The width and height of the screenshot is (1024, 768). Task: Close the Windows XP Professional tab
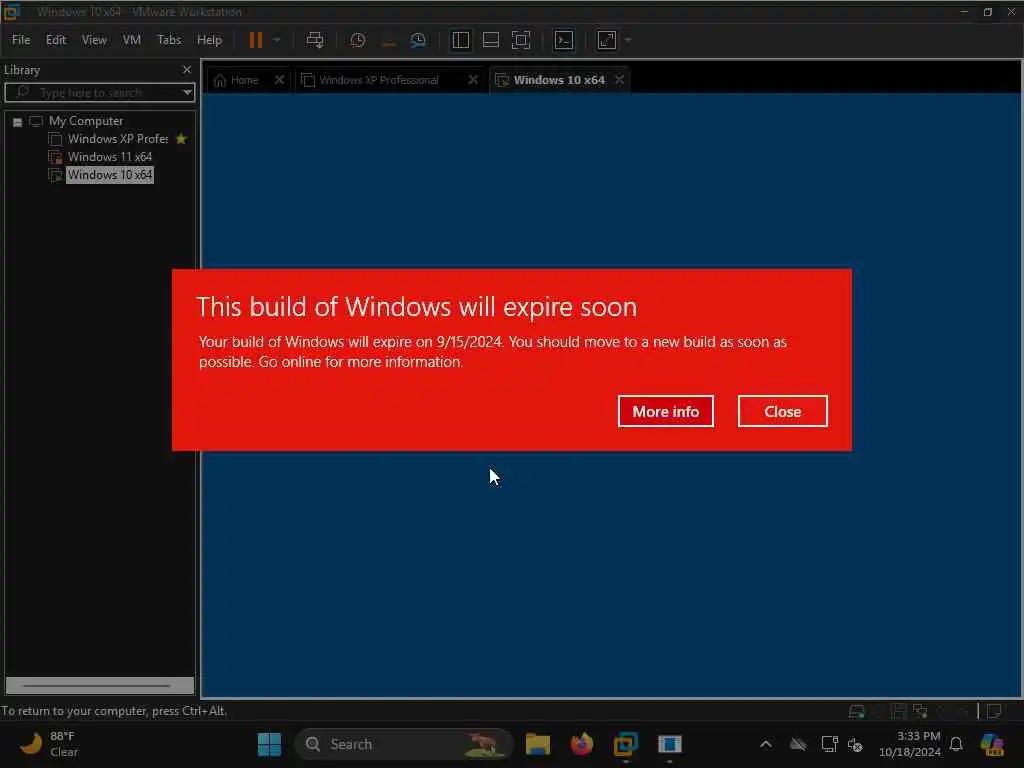(x=473, y=80)
